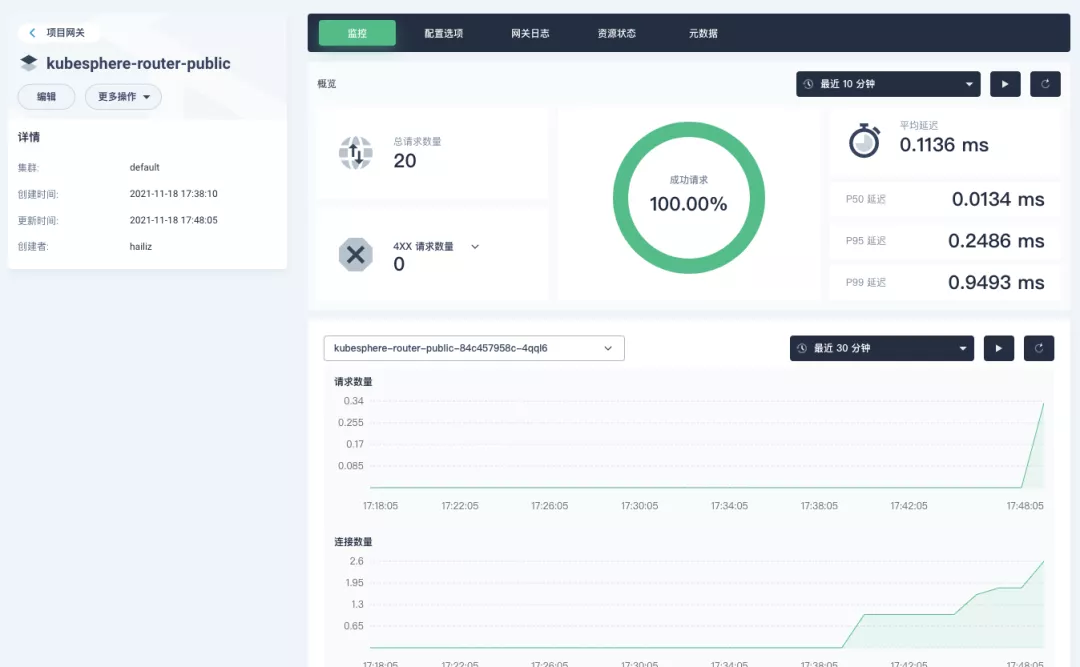Click creation time 2021-11-18 17:38:10
Screen dimensions: 1080x667
(174, 194)
